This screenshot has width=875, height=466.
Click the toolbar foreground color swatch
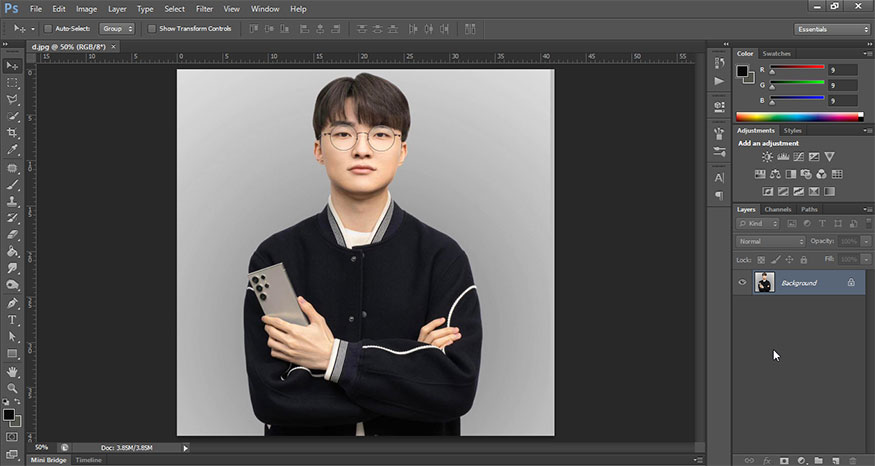[x=8, y=415]
